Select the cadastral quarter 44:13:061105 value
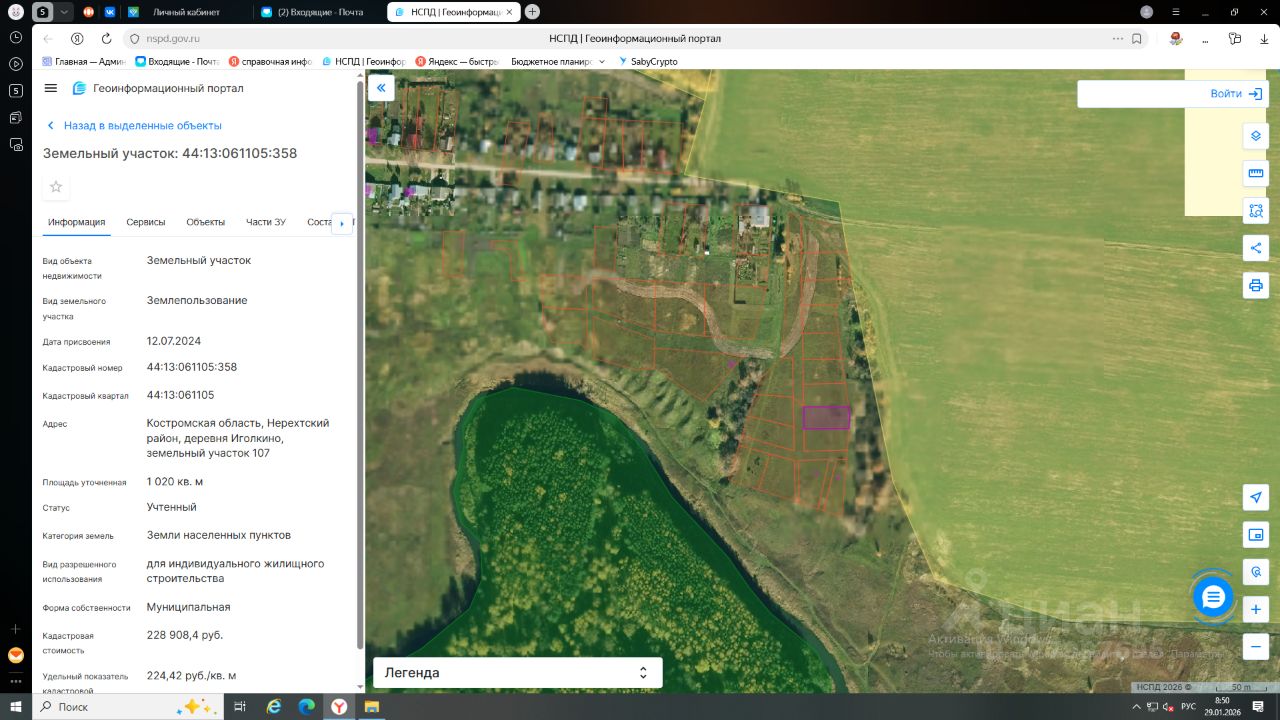 tap(180, 395)
